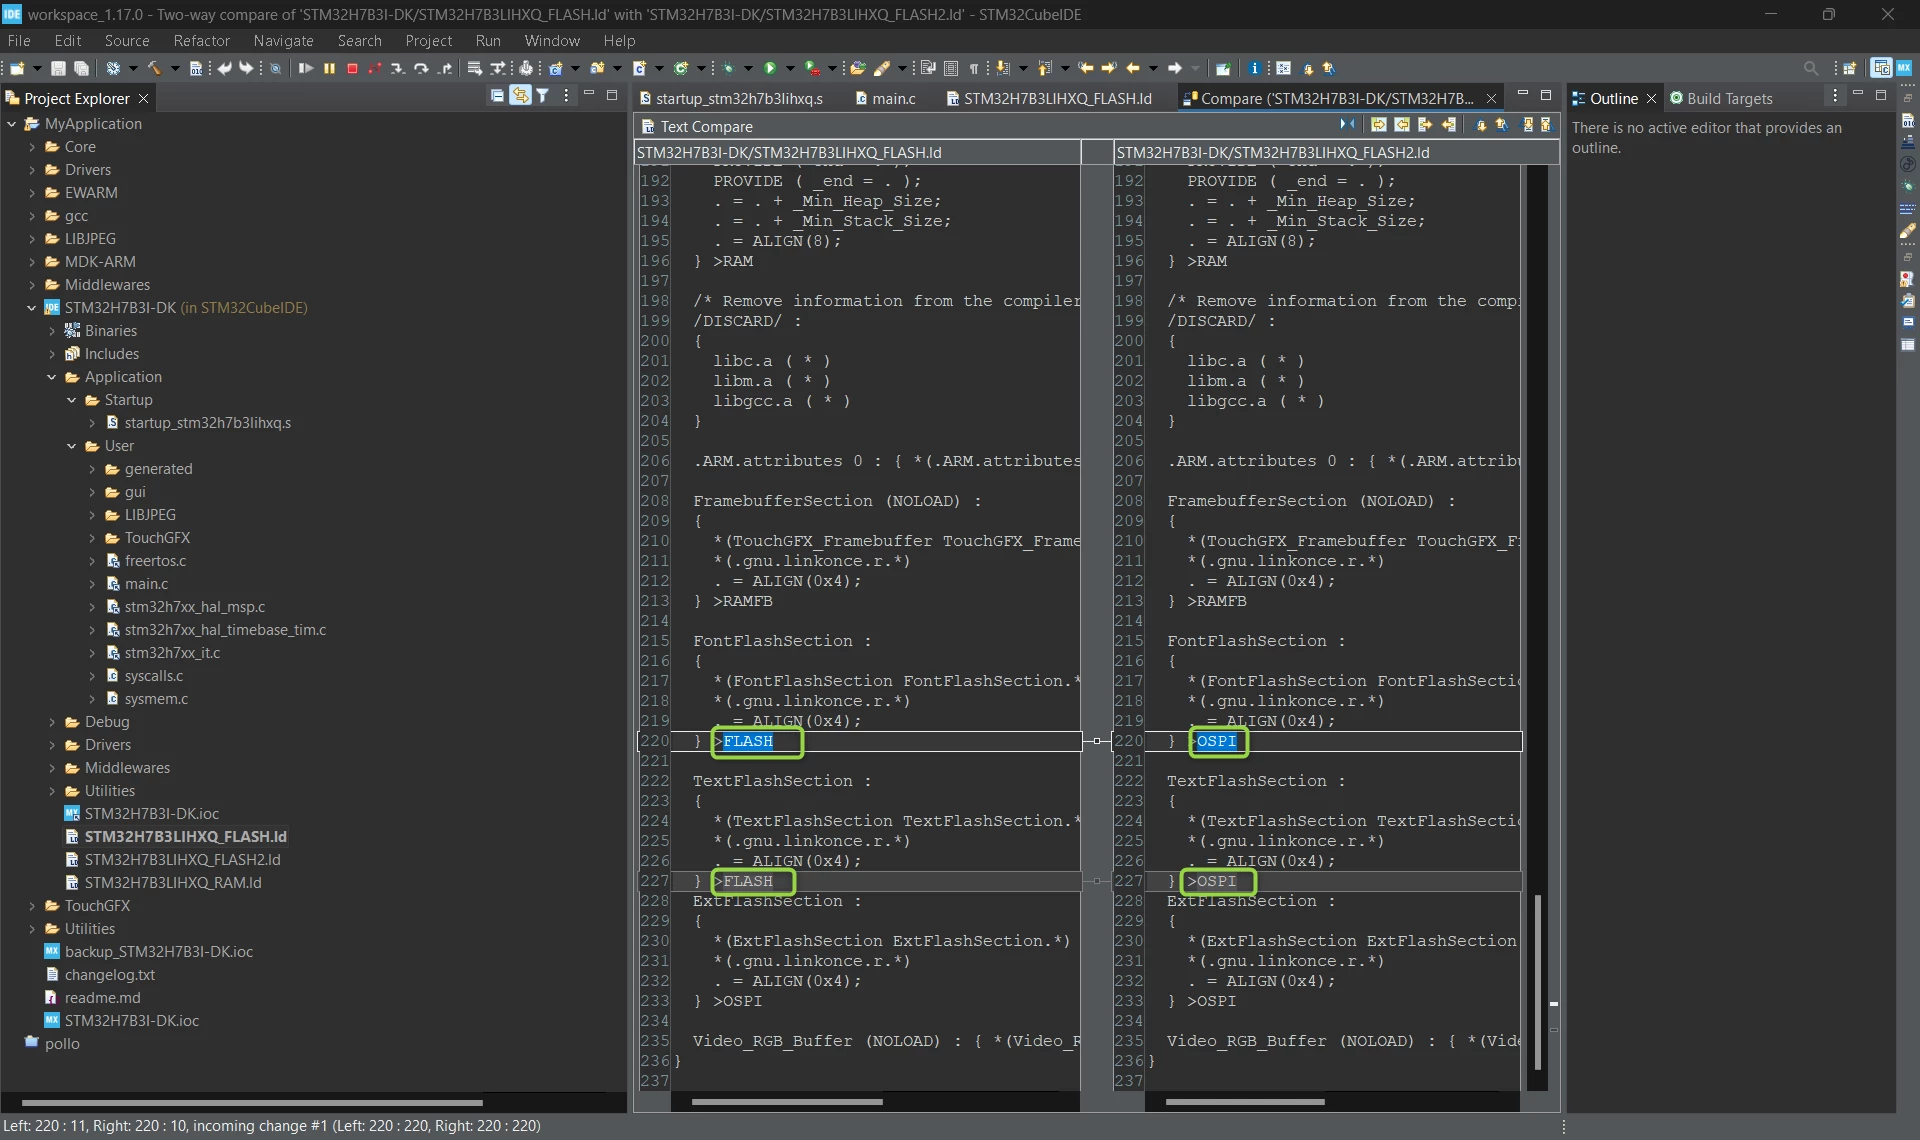The image size is (1920, 1140).
Task: Click the Build hammer icon
Action: (x=154, y=68)
